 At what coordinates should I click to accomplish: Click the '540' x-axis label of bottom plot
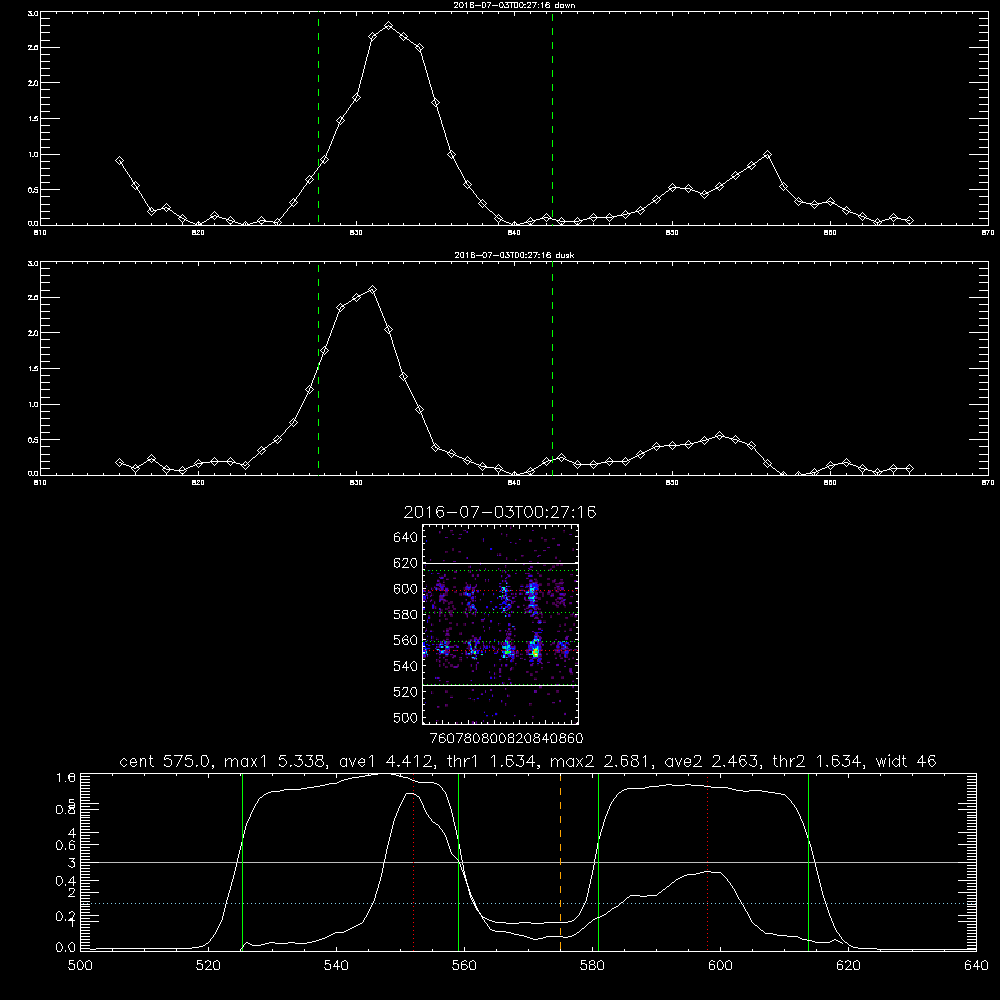pyautogui.click(x=336, y=965)
